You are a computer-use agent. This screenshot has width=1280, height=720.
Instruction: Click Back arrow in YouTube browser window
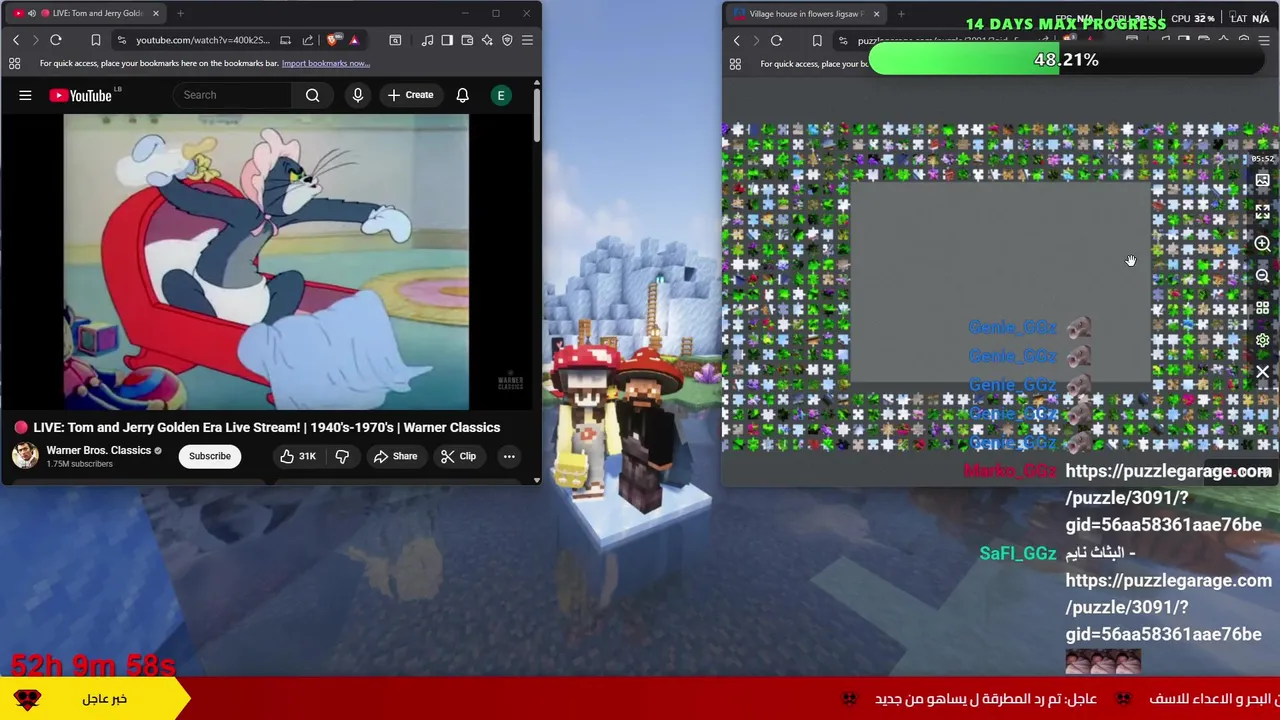pos(16,40)
